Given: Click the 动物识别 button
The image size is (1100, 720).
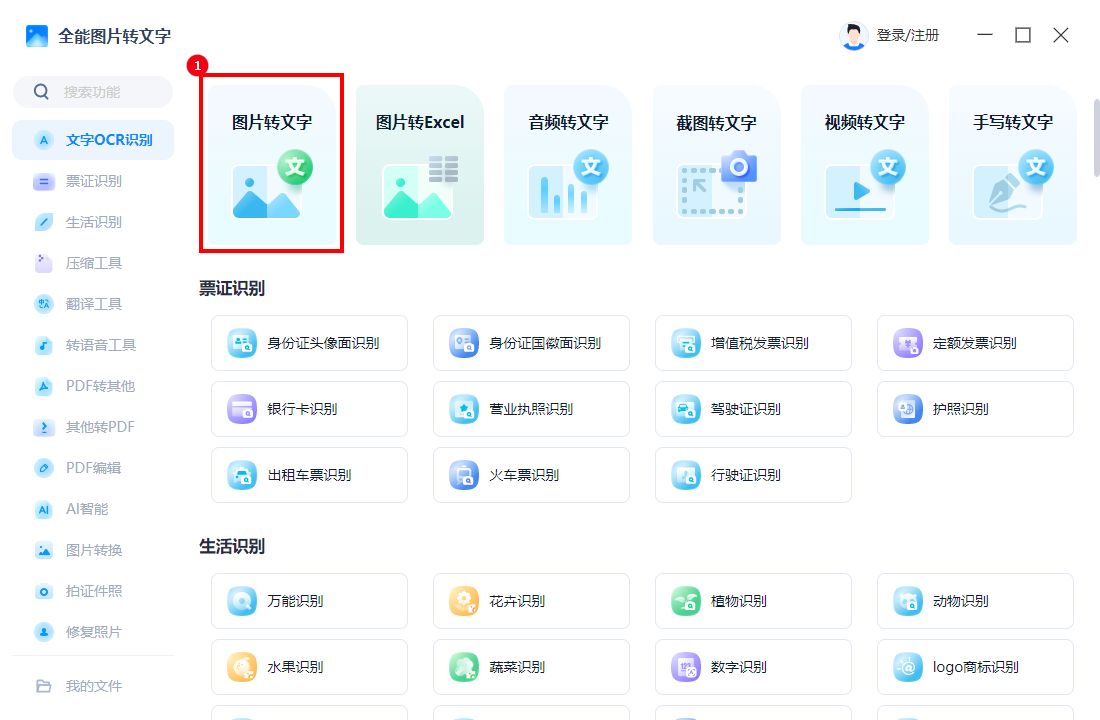Looking at the screenshot, I should pos(975,601).
